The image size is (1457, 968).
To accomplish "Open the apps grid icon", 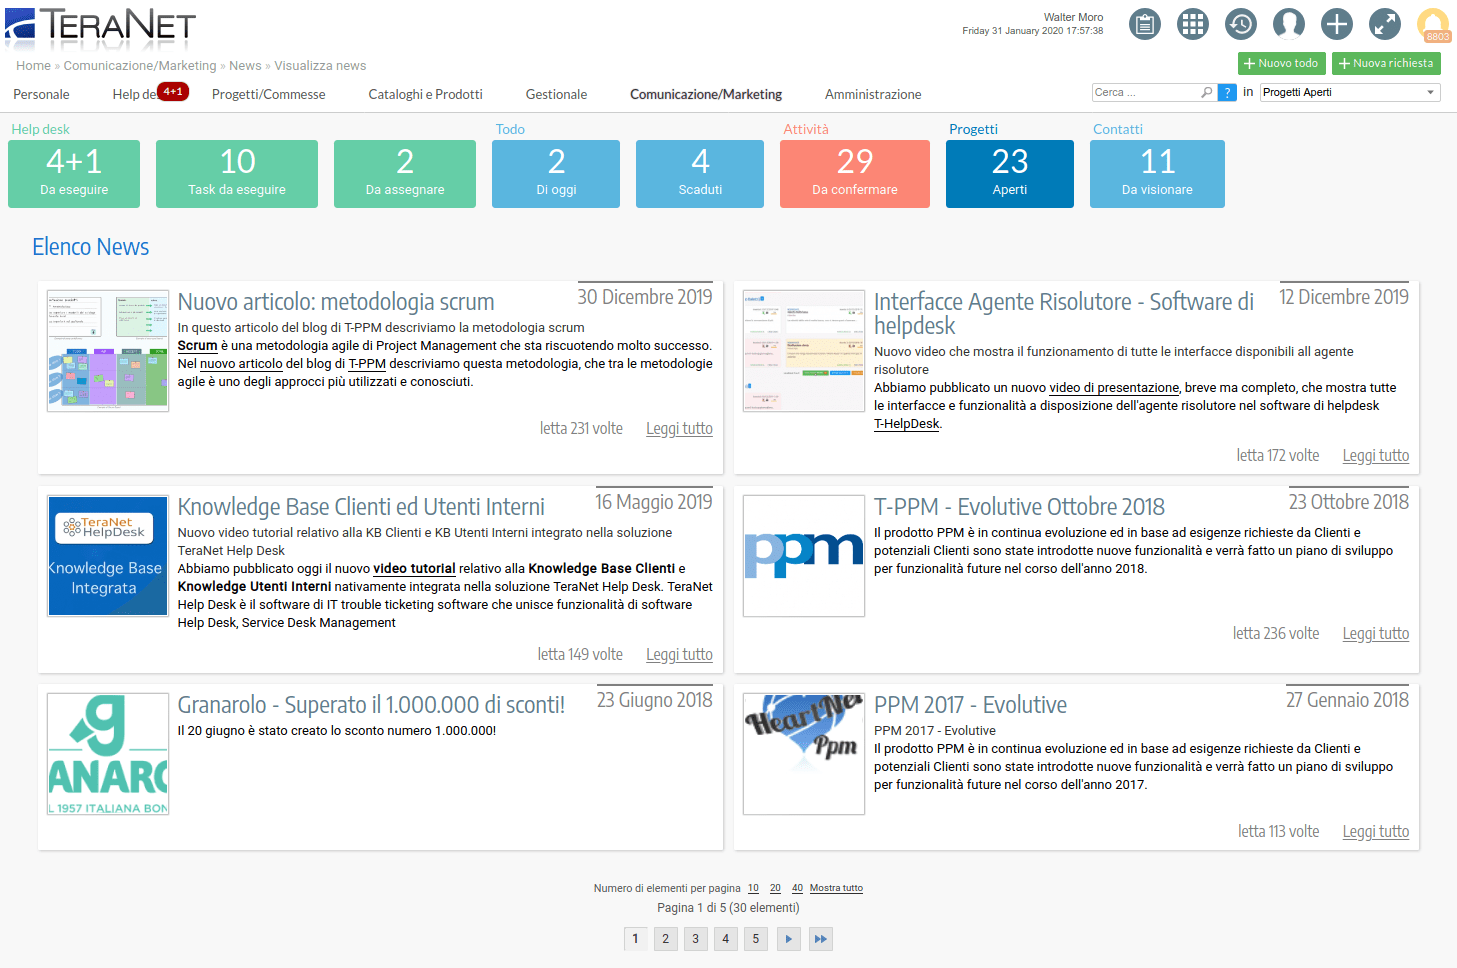I will [x=1192, y=24].
